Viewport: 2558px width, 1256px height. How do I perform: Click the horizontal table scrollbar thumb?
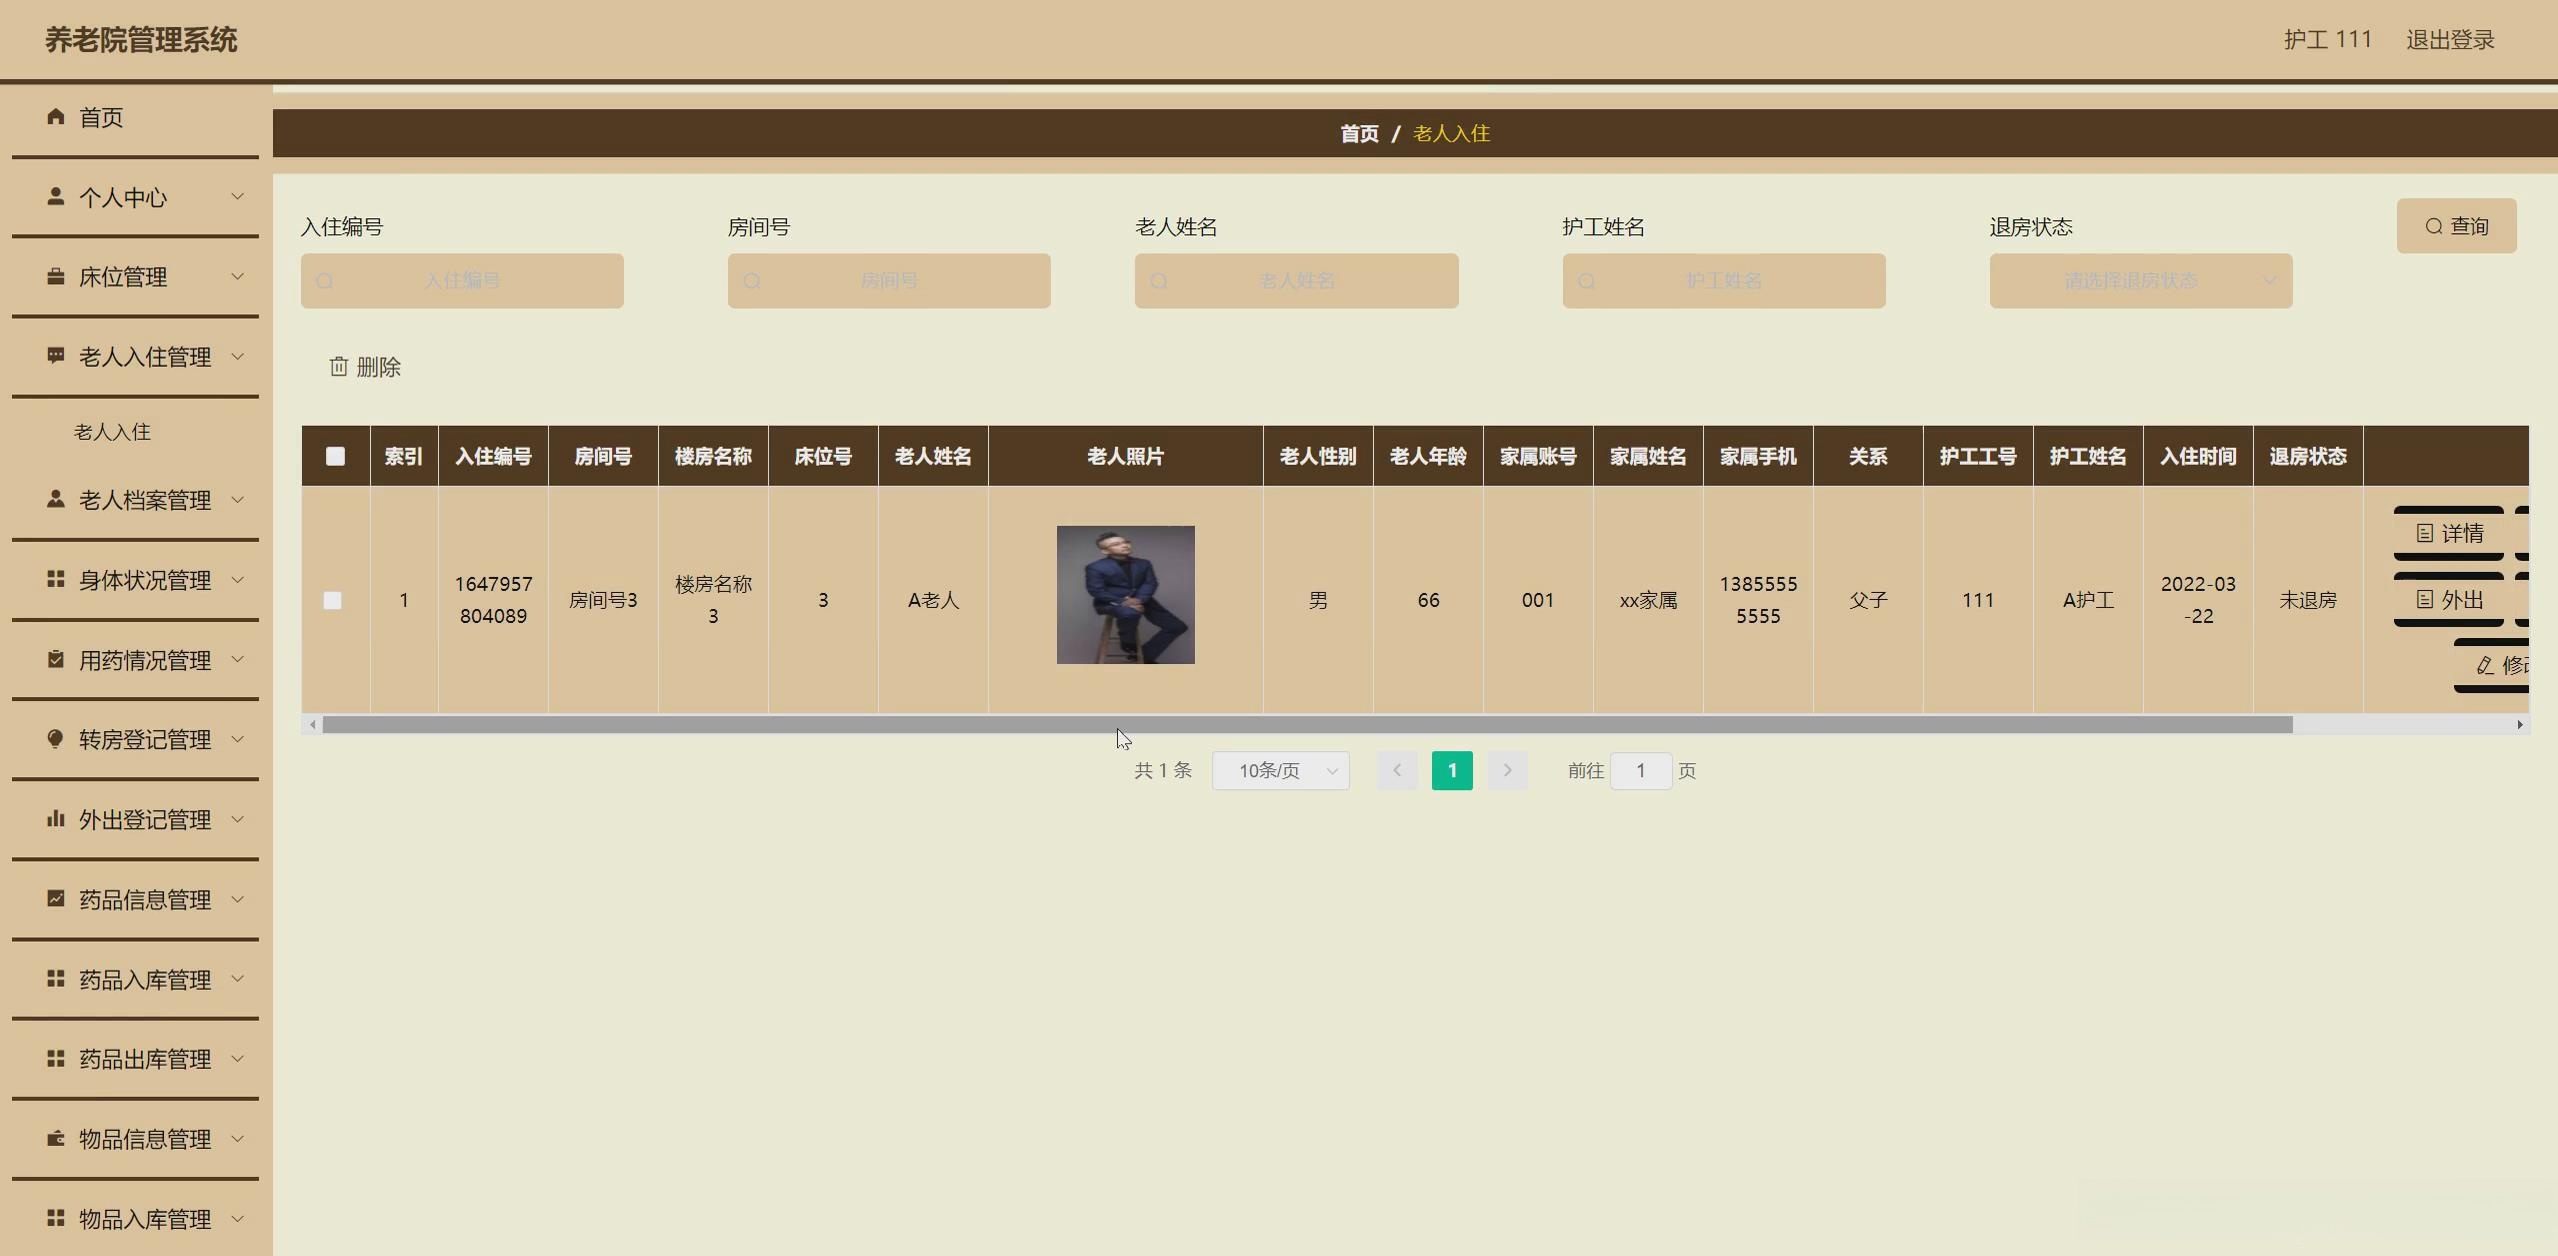(1306, 725)
